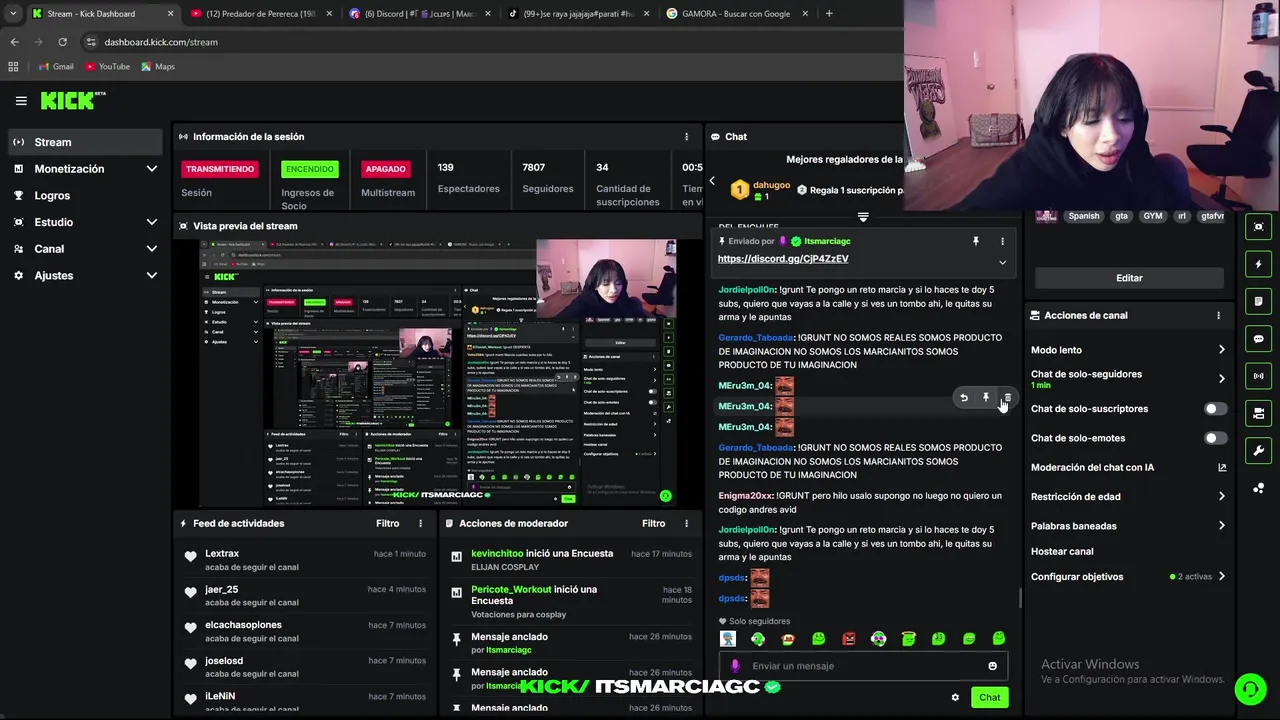Image resolution: width=1280 pixels, height=720 pixels.
Task: Open Modo lento settings chevron
Action: (1221, 350)
